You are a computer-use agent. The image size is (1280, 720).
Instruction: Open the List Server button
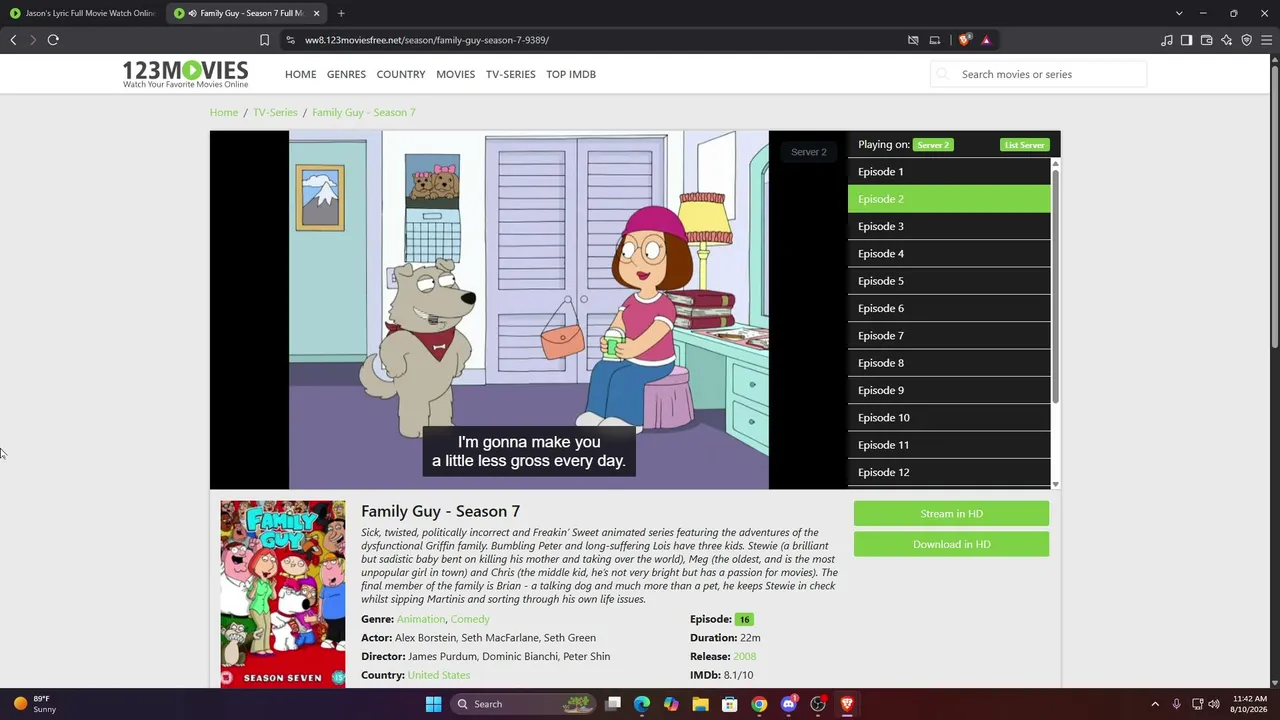(1024, 145)
